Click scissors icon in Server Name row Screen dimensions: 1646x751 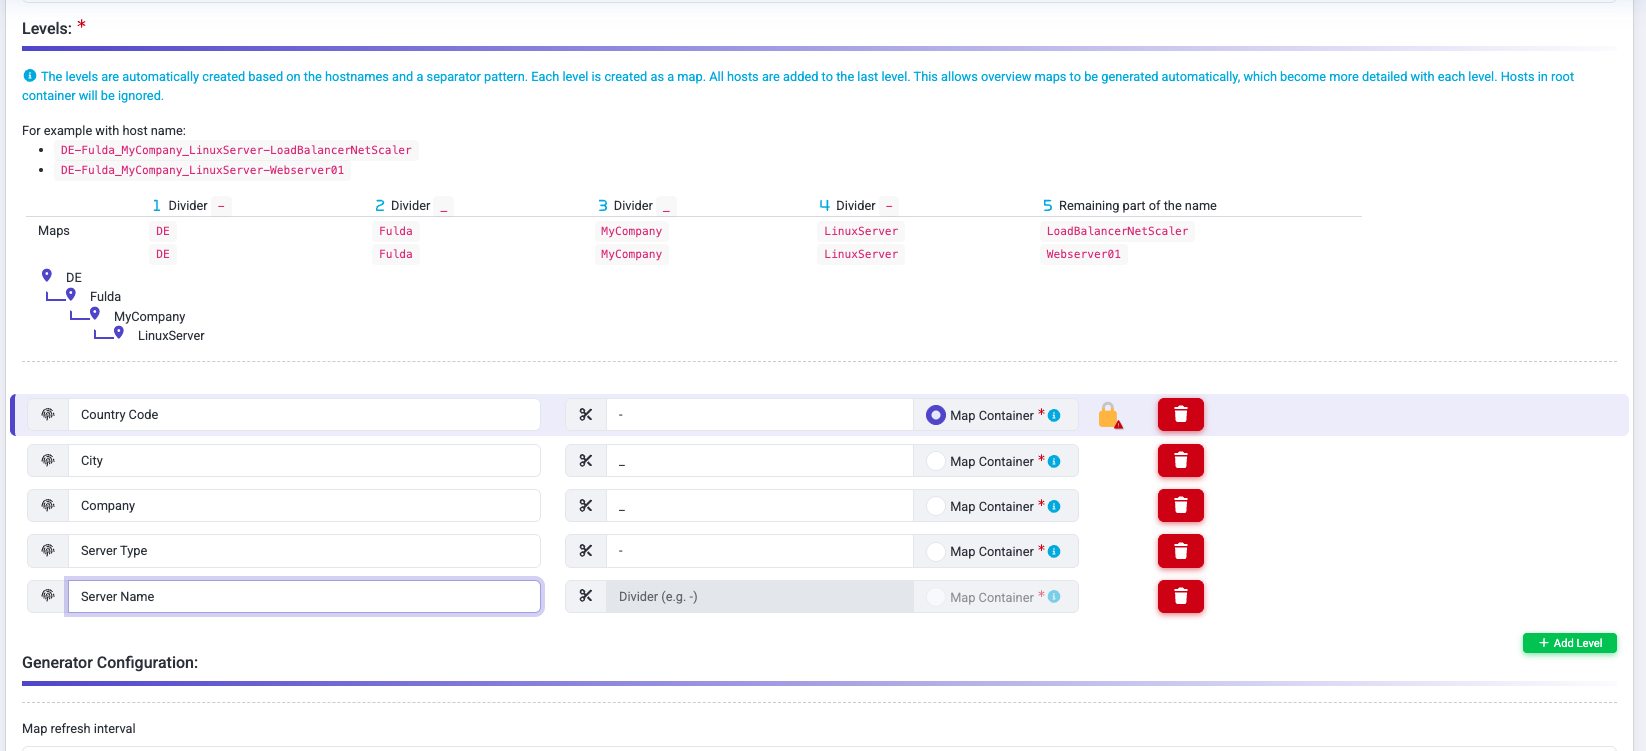coord(586,597)
